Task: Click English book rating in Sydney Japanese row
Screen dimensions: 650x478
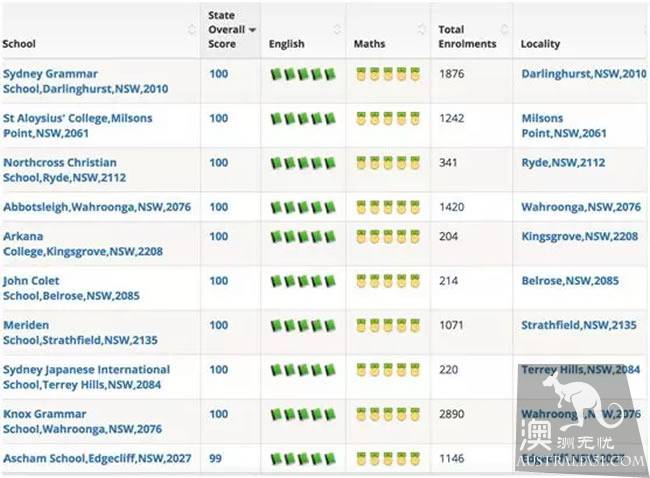Action: pos(303,370)
